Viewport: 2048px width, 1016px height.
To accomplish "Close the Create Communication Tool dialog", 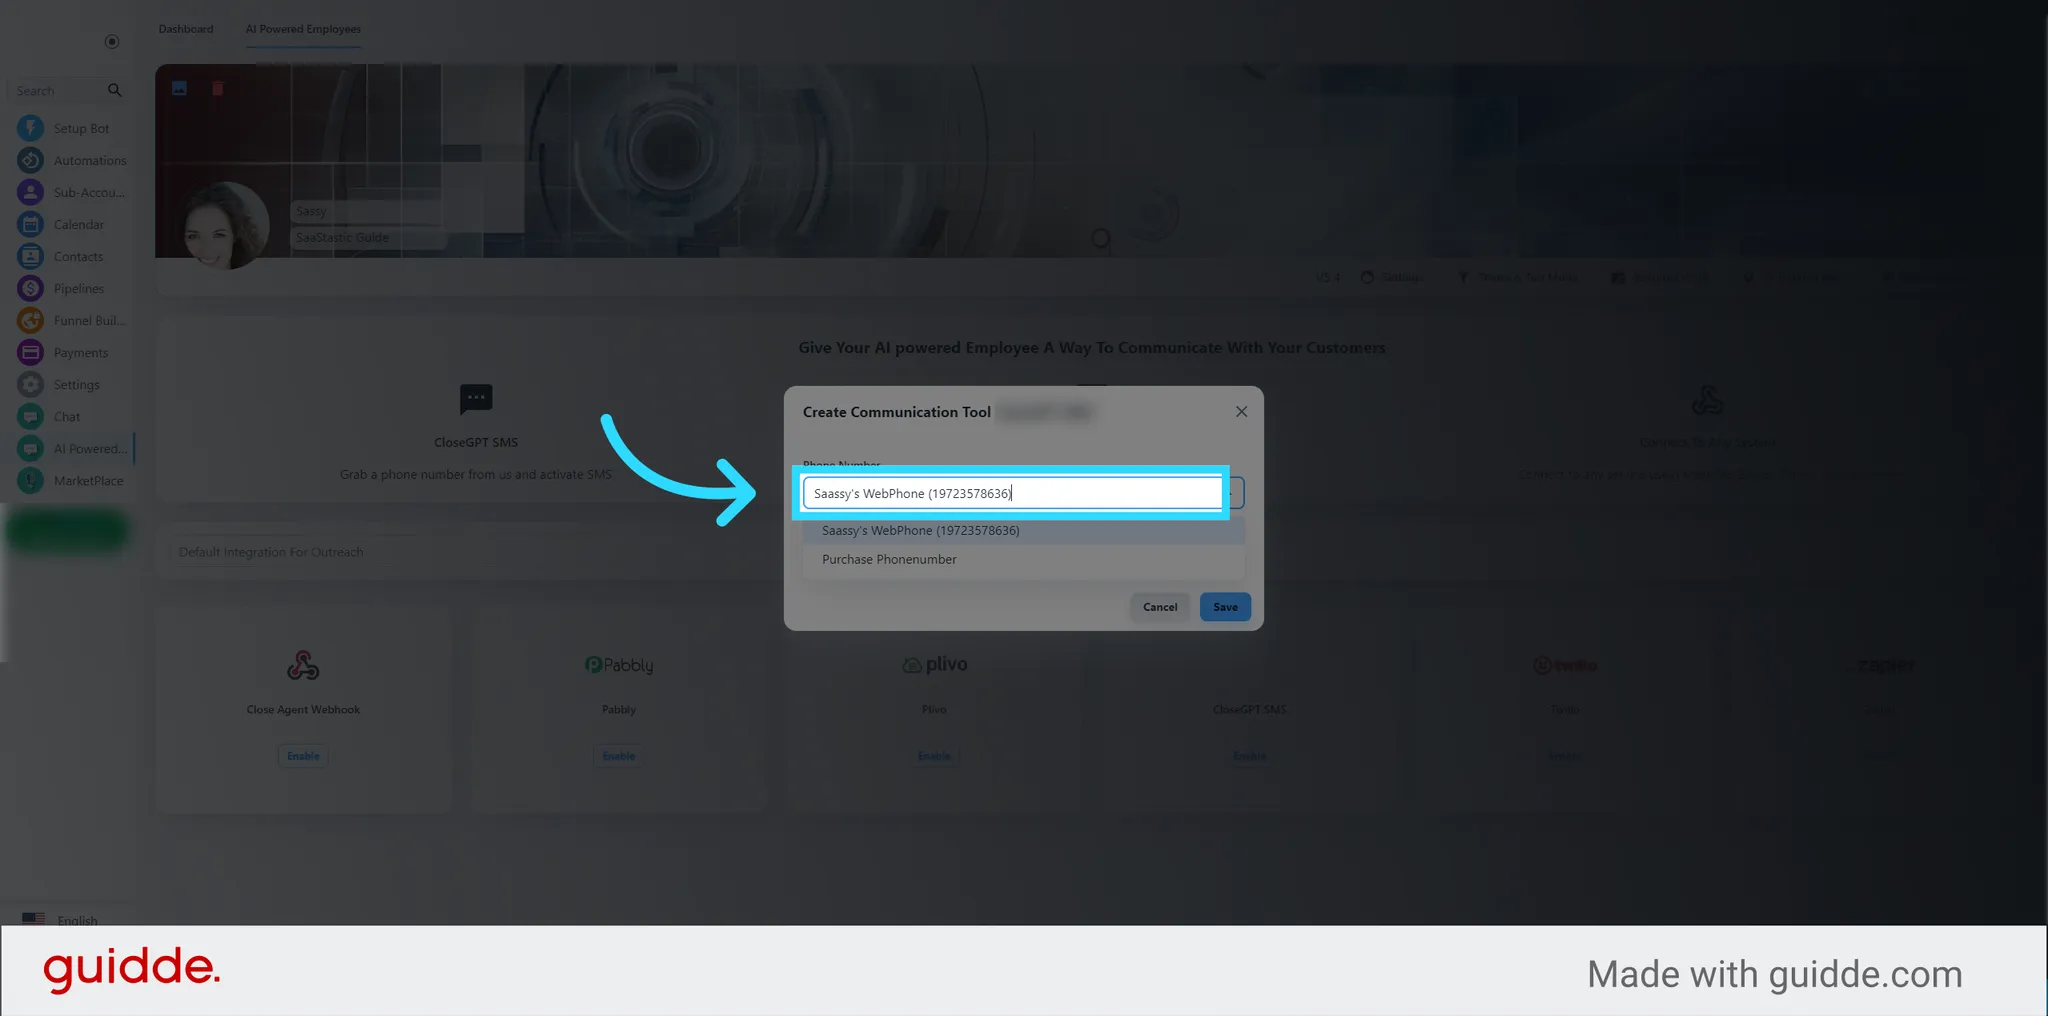I will click(x=1241, y=411).
